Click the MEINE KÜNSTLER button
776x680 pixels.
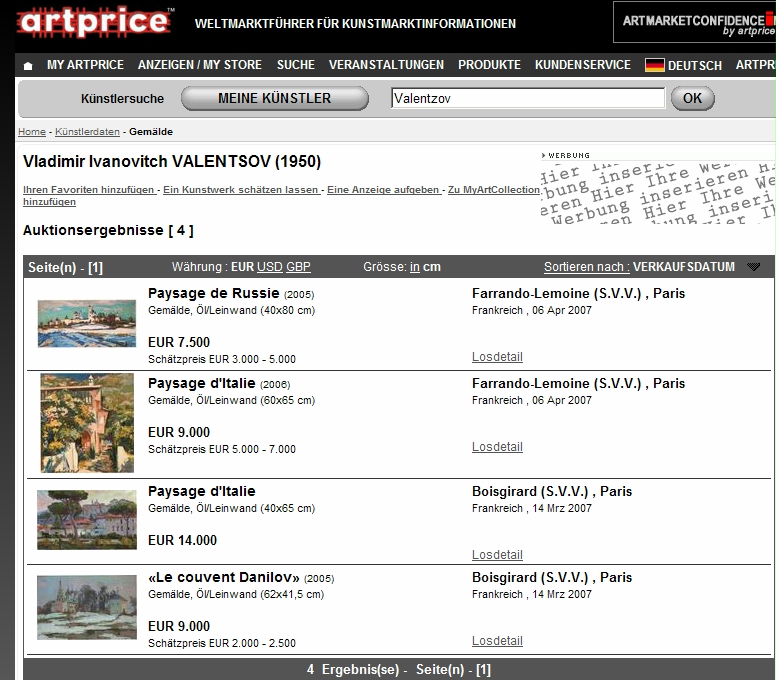click(275, 98)
